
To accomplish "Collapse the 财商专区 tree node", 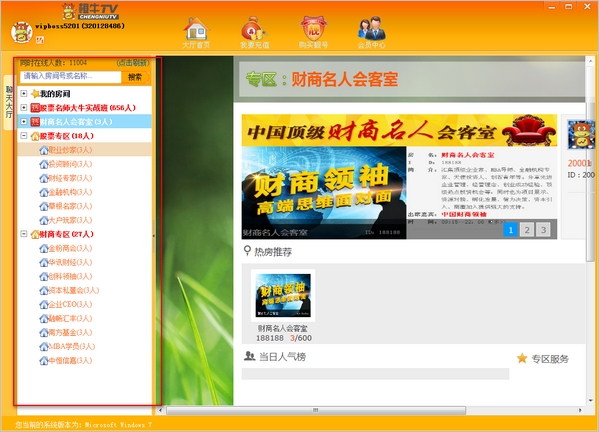I will (x=24, y=234).
